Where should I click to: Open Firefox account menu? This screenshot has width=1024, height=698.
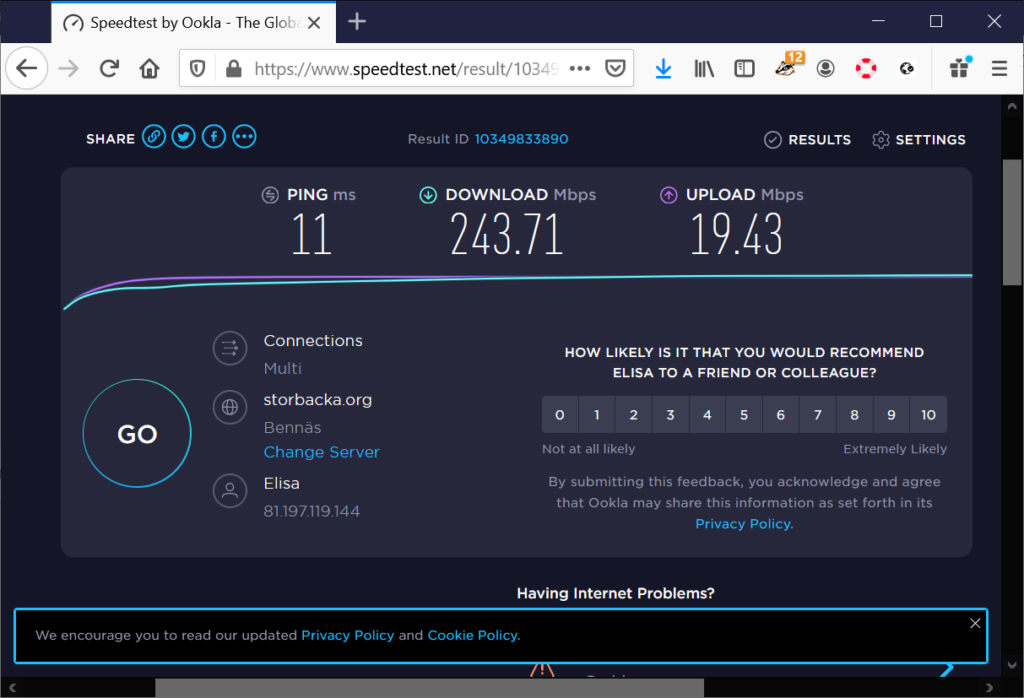tap(825, 68)
